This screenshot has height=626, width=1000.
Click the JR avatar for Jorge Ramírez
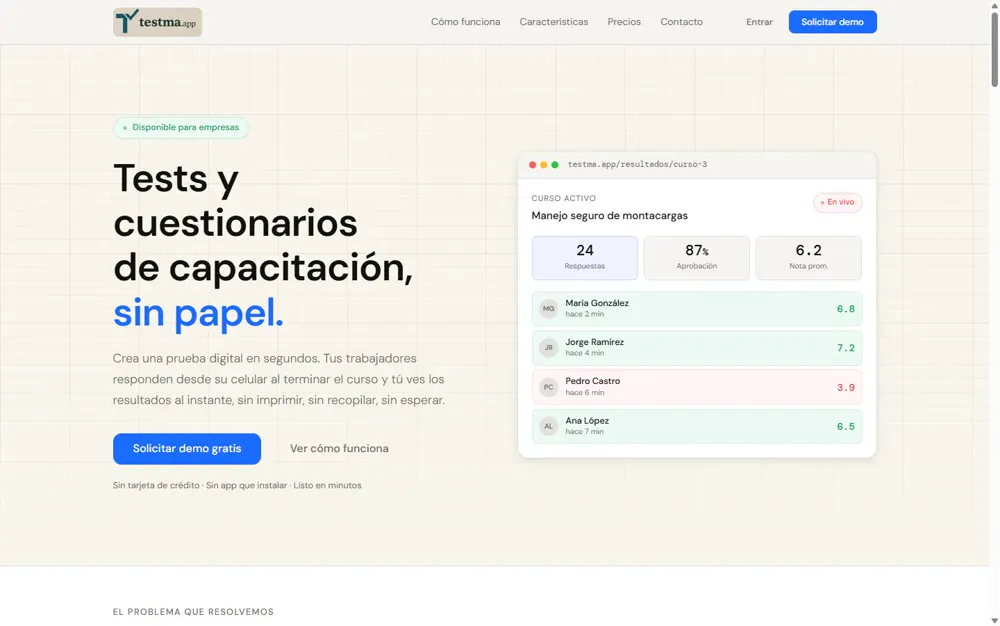click(548, 347)
